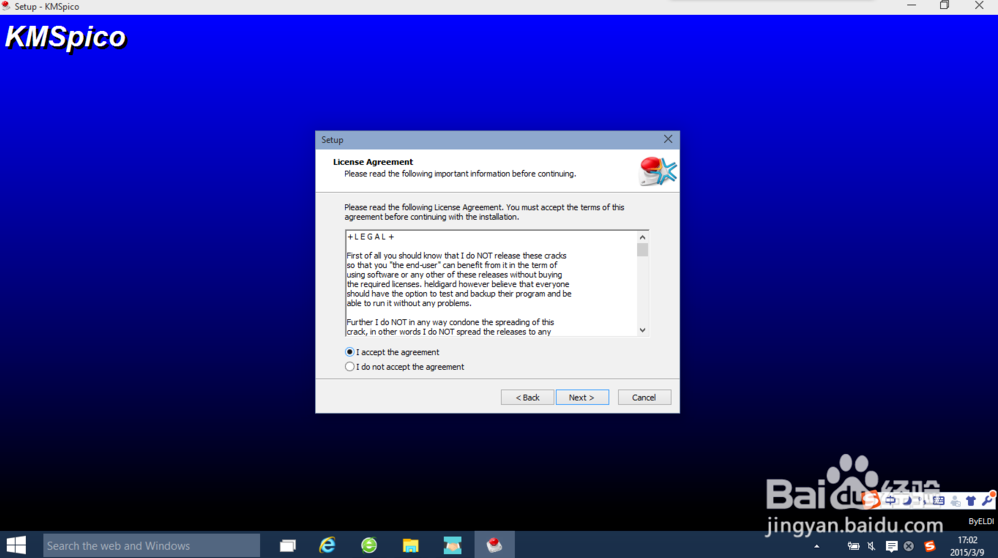Click the gray X circle tray icon

tap(909, 546)
